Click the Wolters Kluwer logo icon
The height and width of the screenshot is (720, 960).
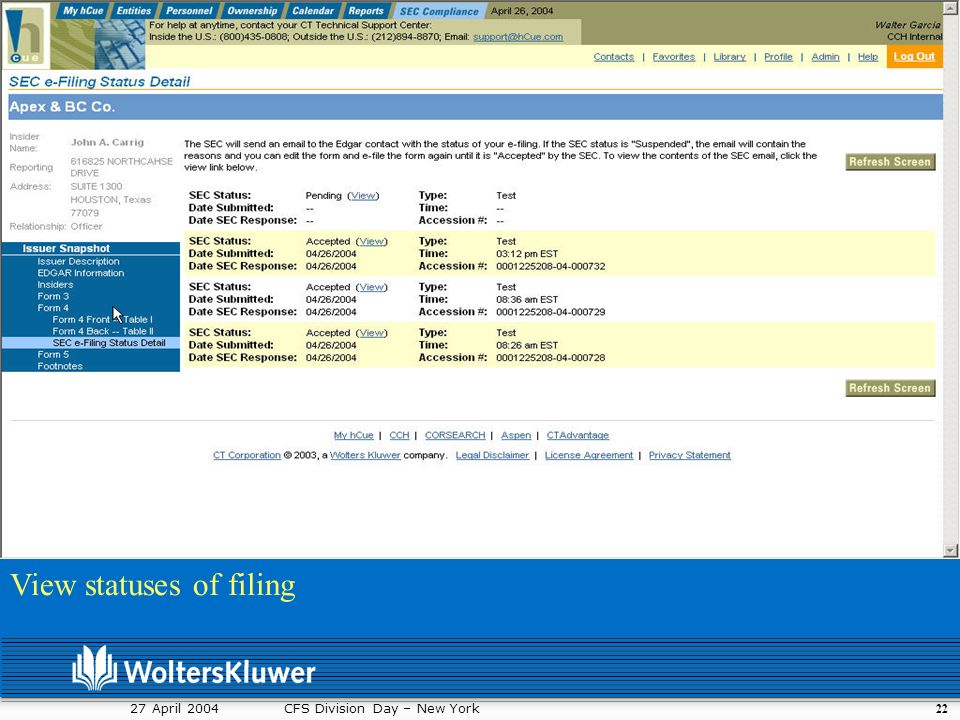point(94,668)
